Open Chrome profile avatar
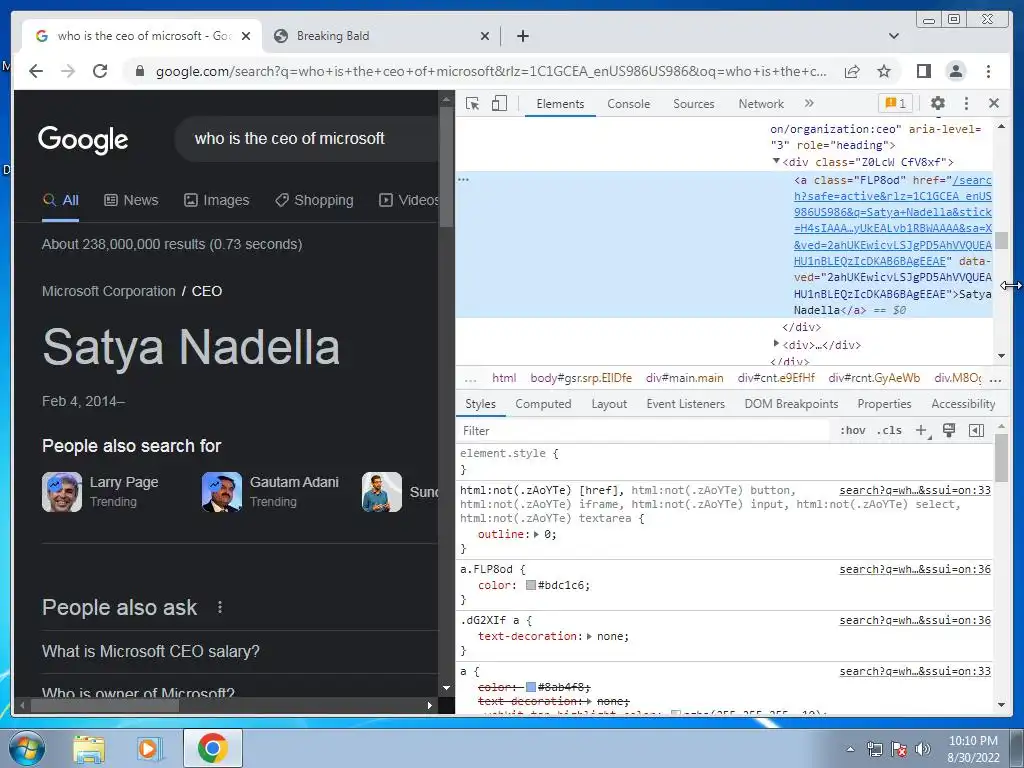The width and height of the screenshot is (1024, 768). pos(956,71)
